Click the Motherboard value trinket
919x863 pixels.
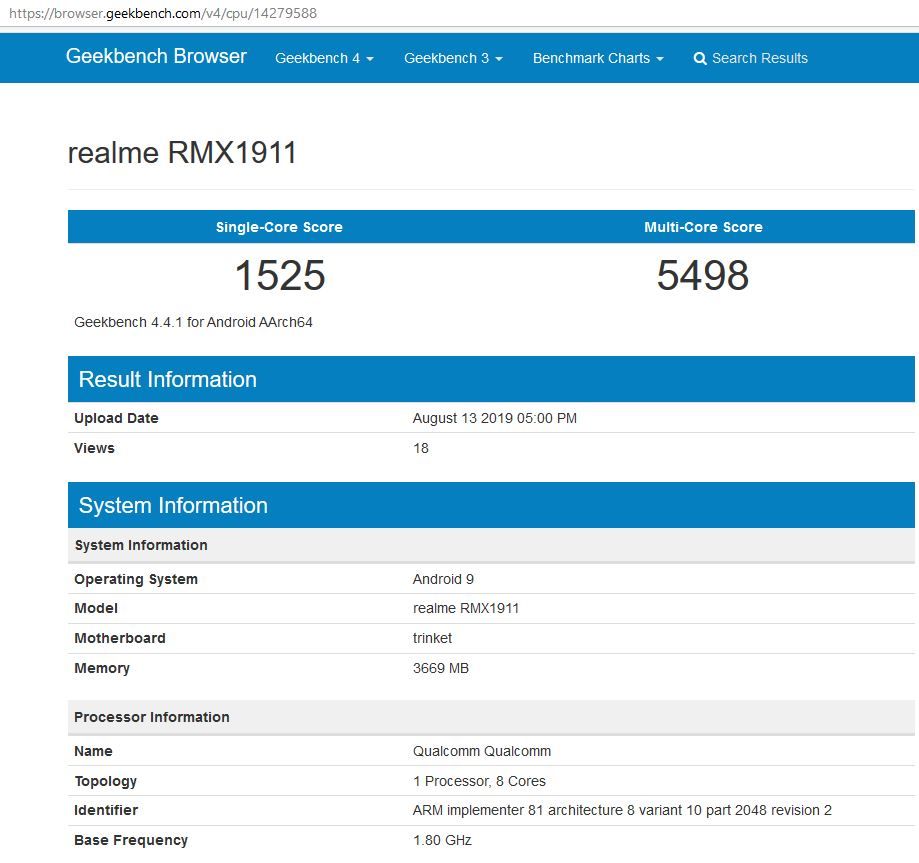[x=434, y=638]
